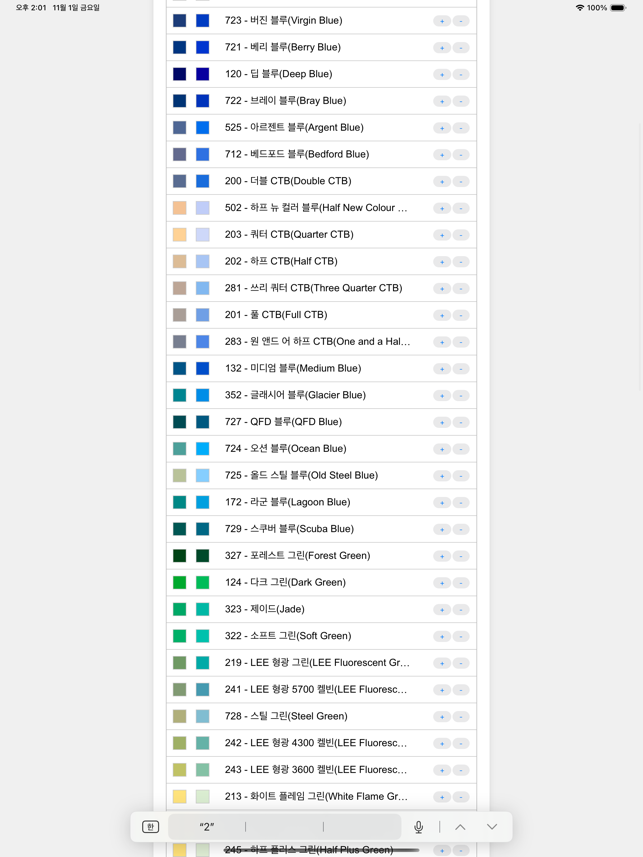The image size is (643, 857).
Task: Select the row 725 - 올드 스틸 블루(Old Steel Blue)
Action: [322, 476]
